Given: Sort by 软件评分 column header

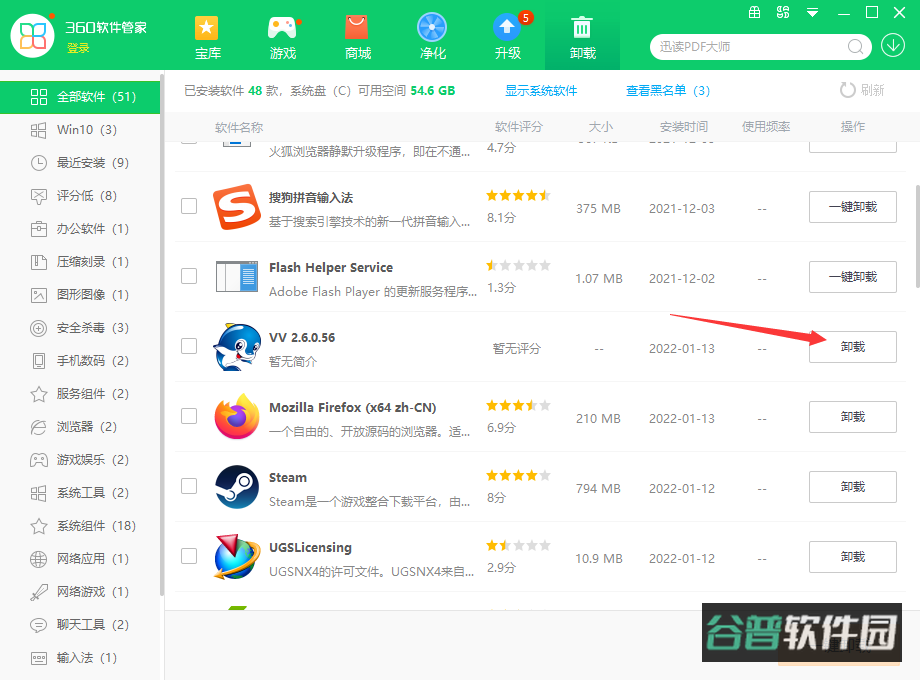Looking at the screenshot, I should [519, 127].
